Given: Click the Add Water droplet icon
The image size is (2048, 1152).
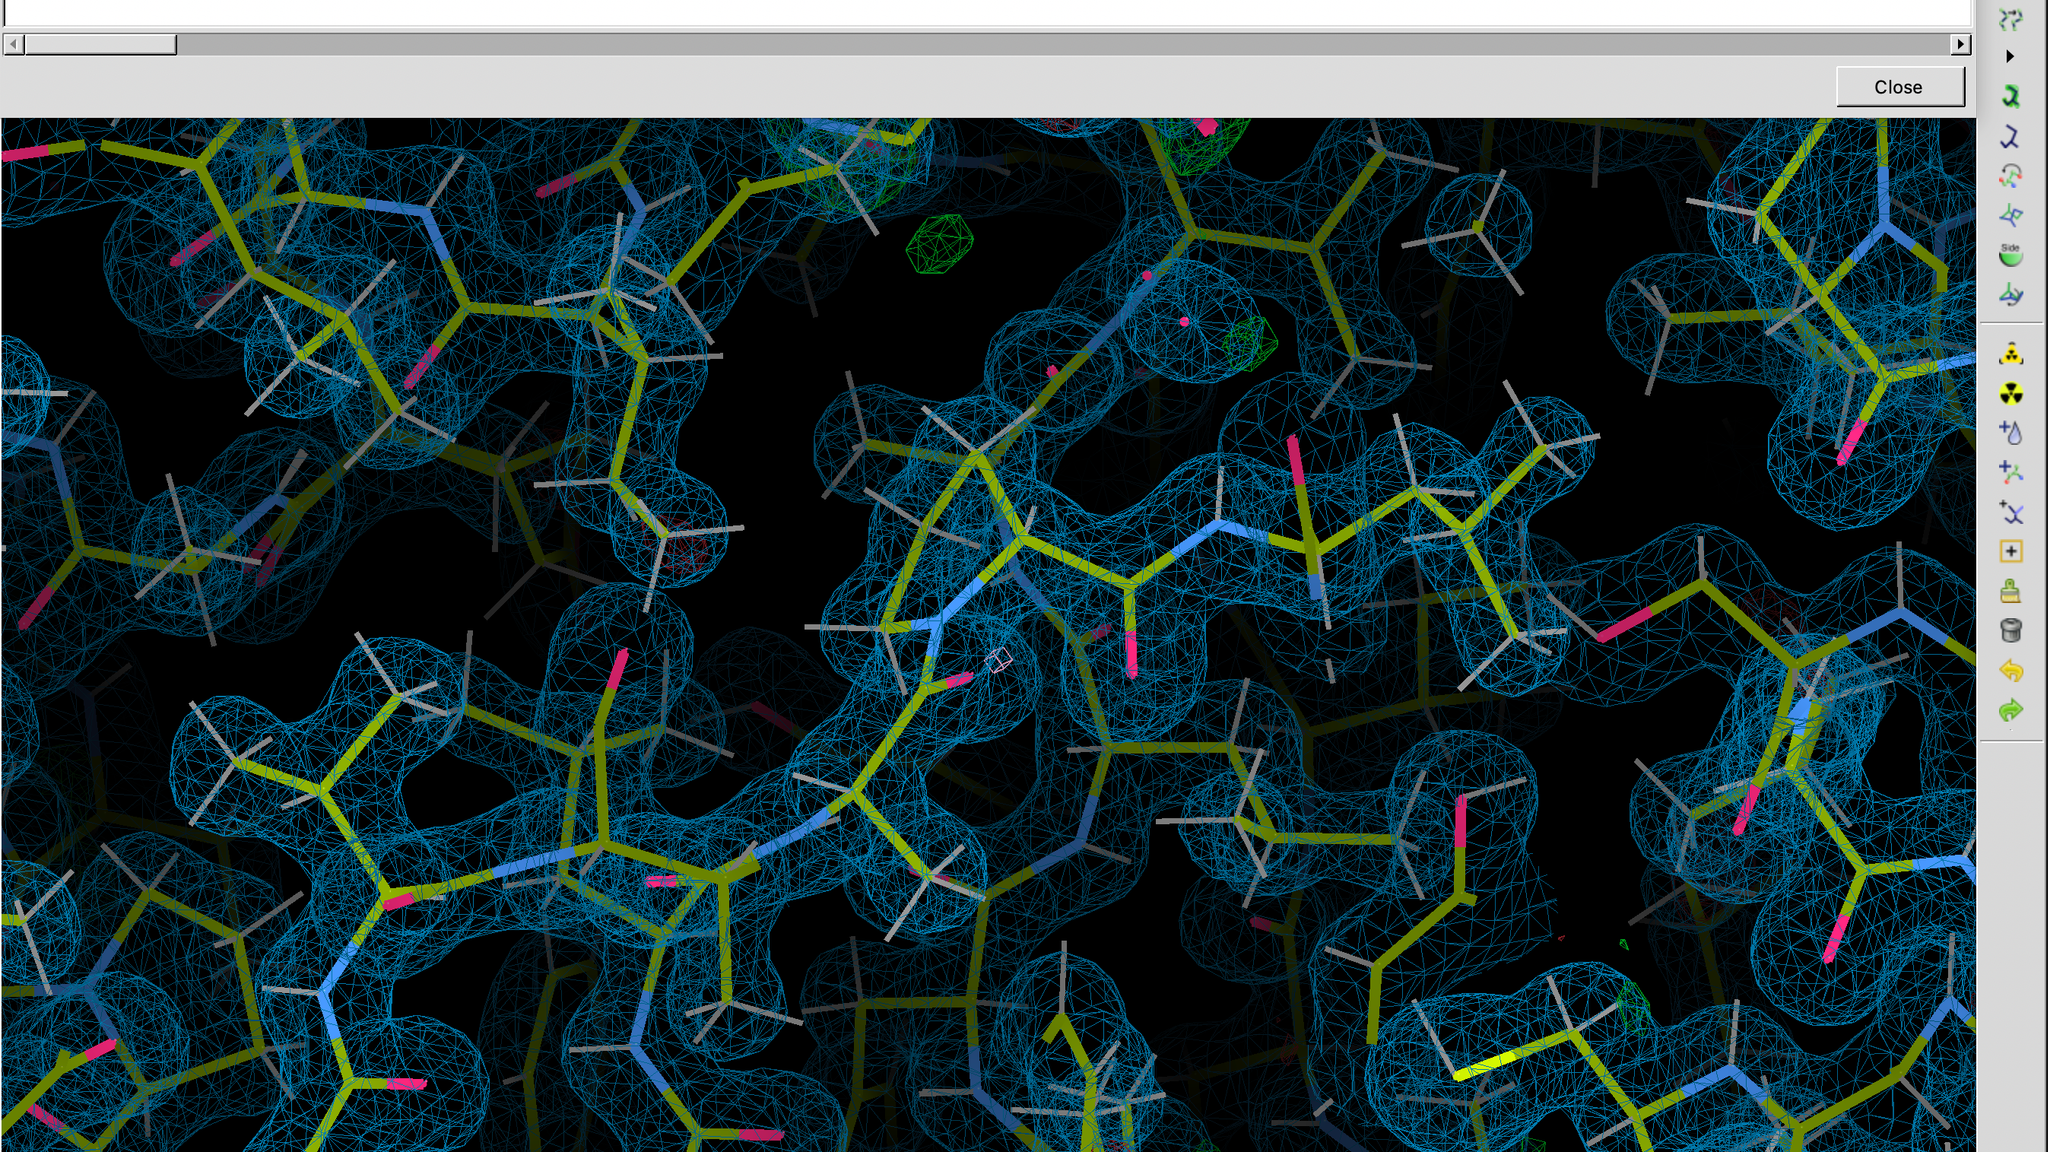Looking at the screenshot, I should pyautogui.click(x=2011, y=432).
